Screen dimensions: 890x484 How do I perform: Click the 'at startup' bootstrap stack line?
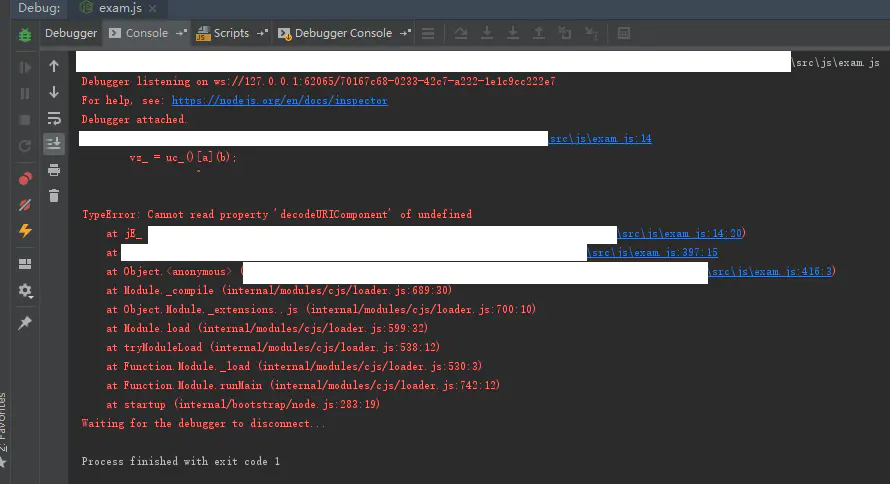tap(243, 405)
